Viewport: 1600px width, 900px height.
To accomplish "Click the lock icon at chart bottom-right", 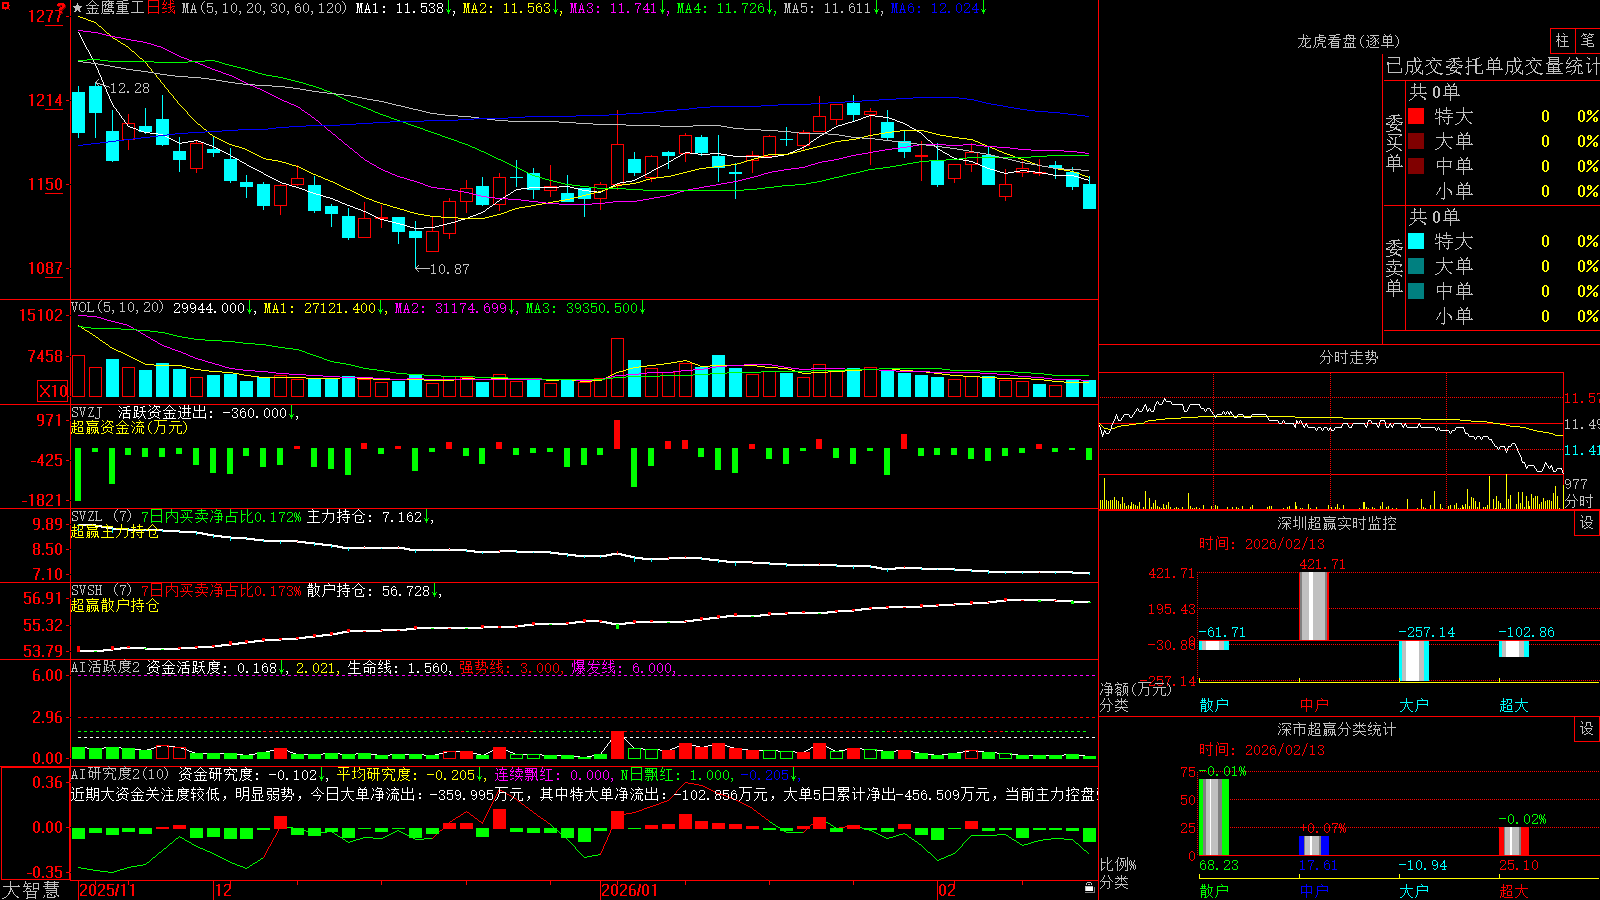I will tap(1089, 888).
